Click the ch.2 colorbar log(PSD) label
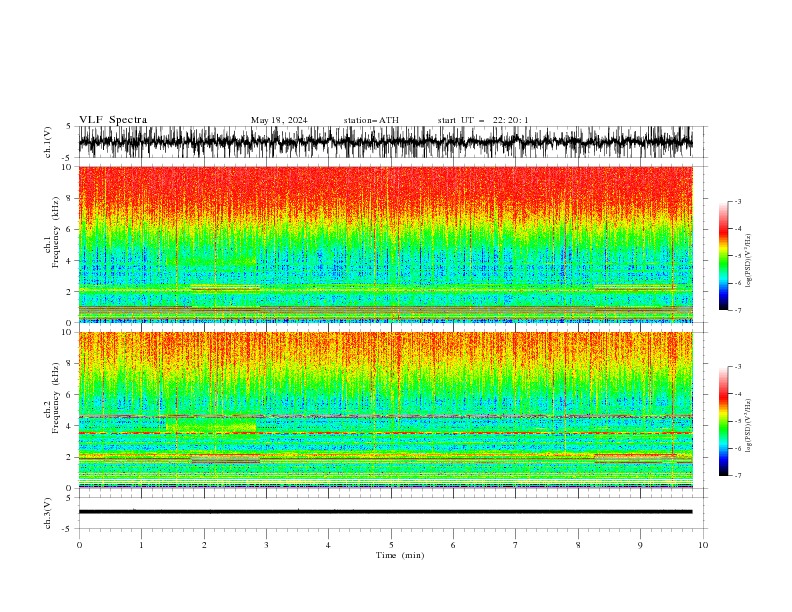The image size is (792, 612). (749, 426)
